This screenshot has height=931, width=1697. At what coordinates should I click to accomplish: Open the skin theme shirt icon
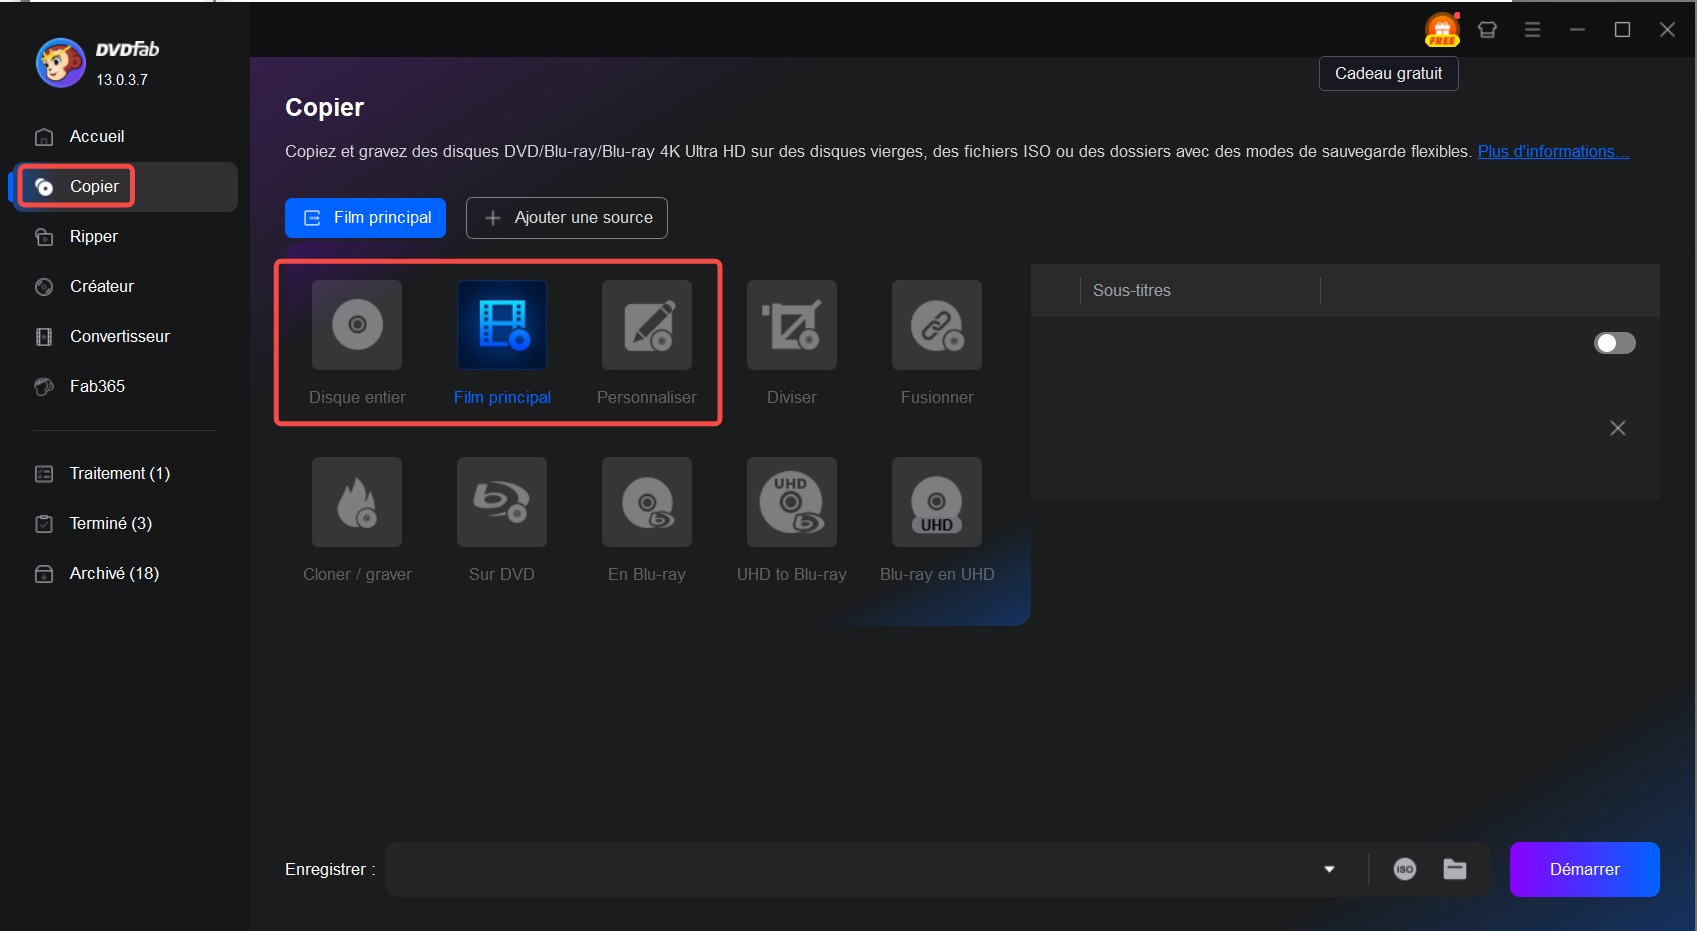tap(1487, 30)
